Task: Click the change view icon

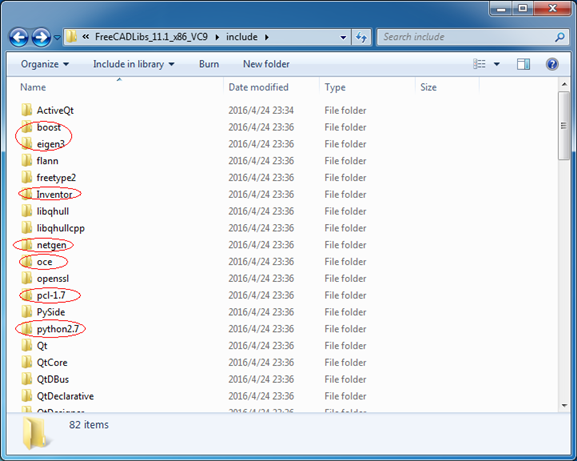Action: tap(479, 64)
